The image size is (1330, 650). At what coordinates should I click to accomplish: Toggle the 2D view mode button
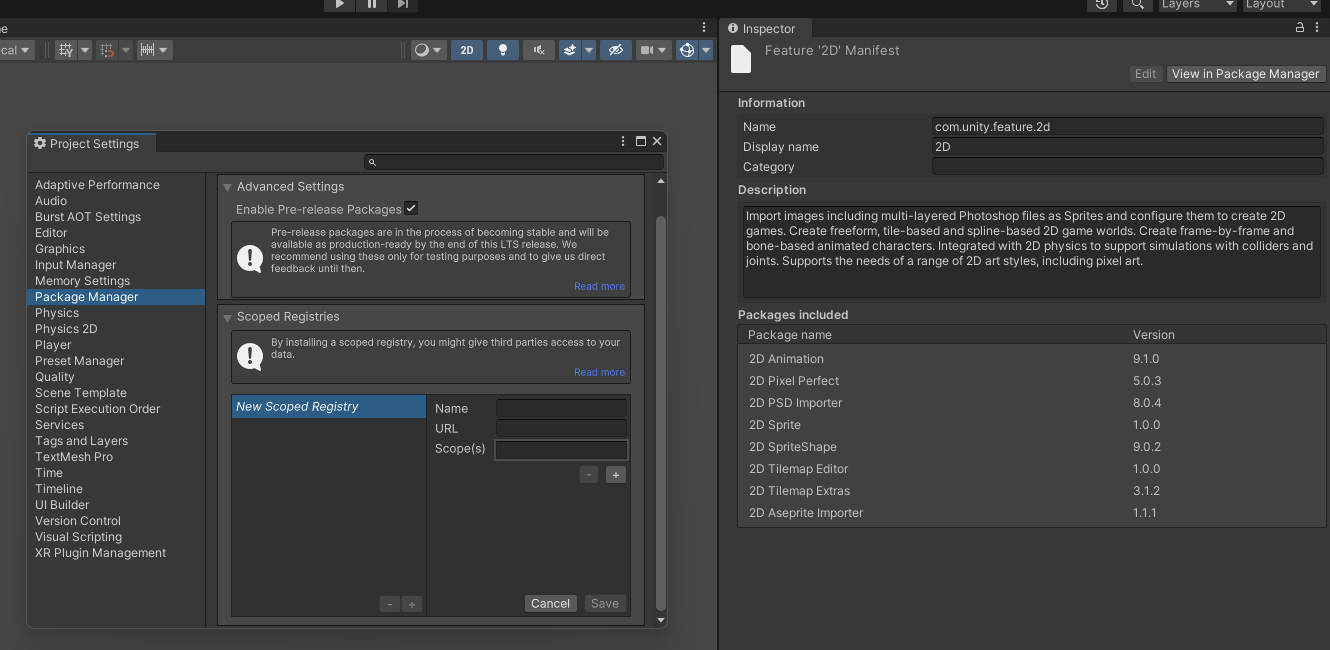[x=467, y=50]
